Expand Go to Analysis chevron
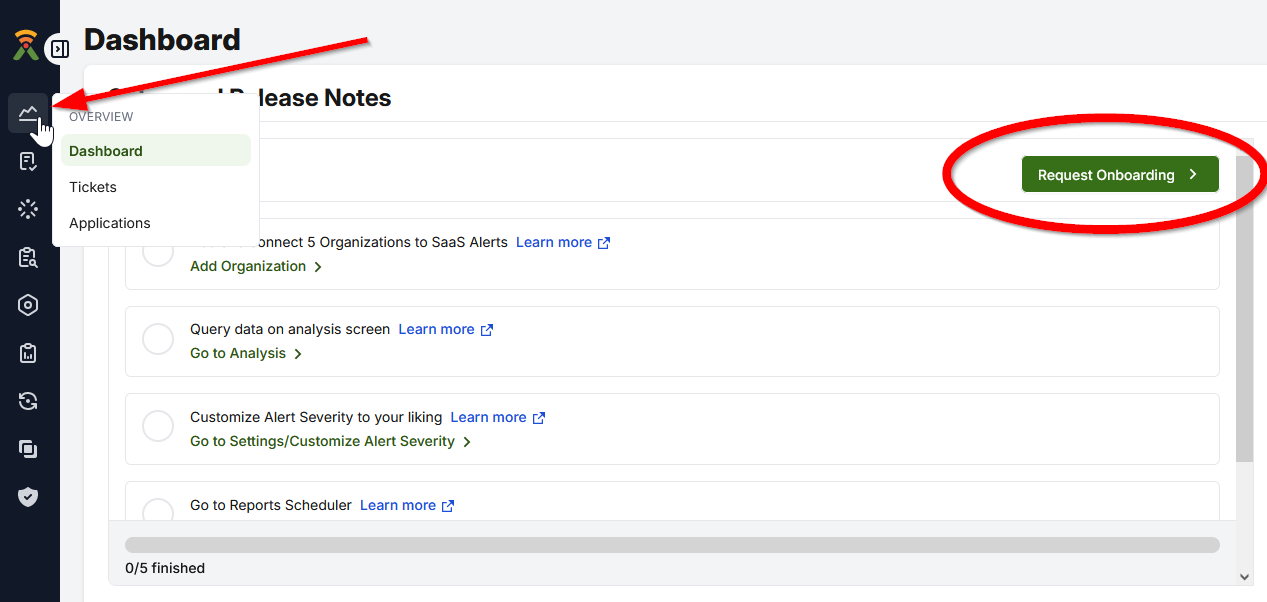This screenshot has width=1267, height=602. tap(298, 353)
